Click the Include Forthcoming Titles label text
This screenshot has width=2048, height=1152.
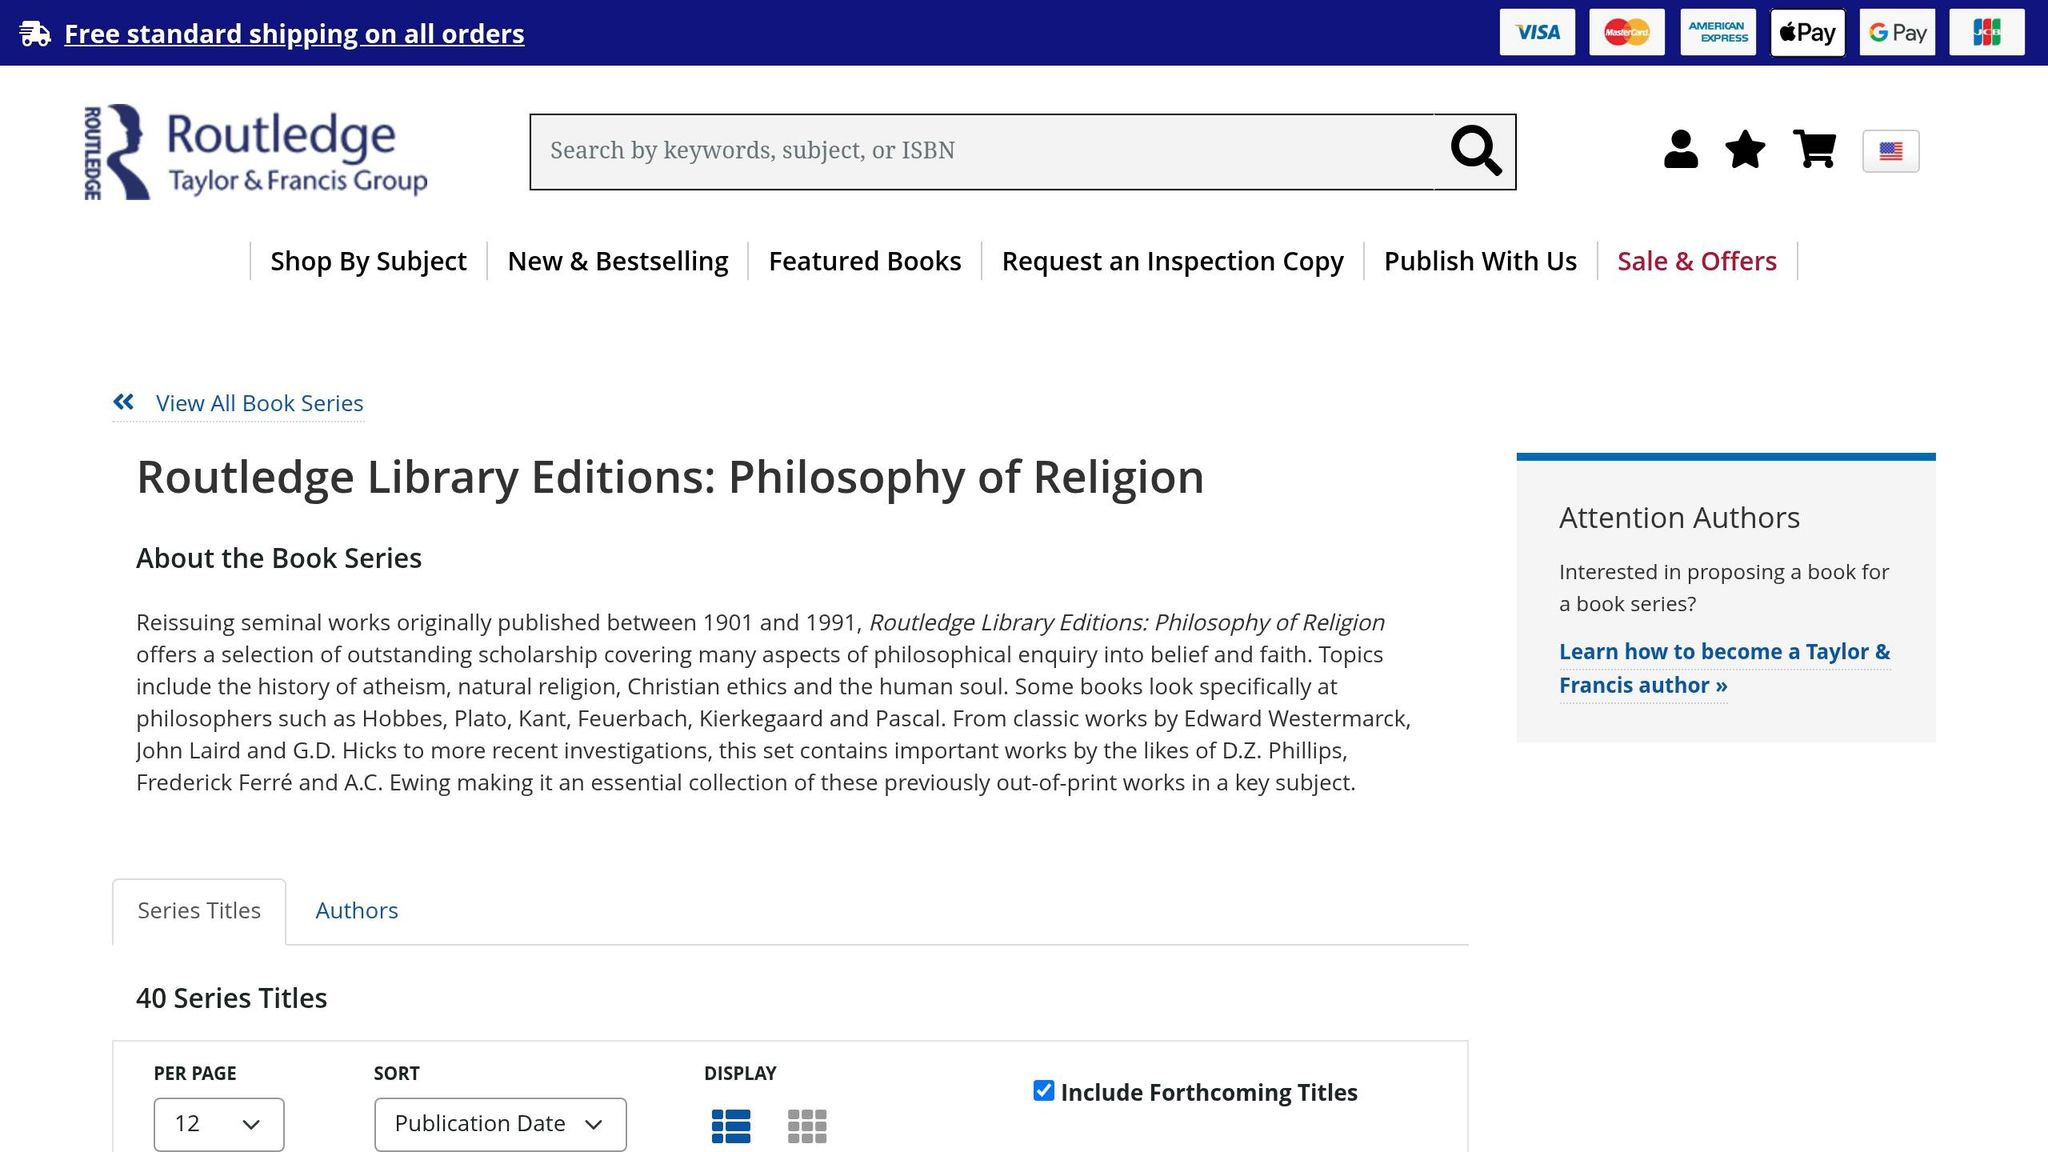coord(1209,1092)
